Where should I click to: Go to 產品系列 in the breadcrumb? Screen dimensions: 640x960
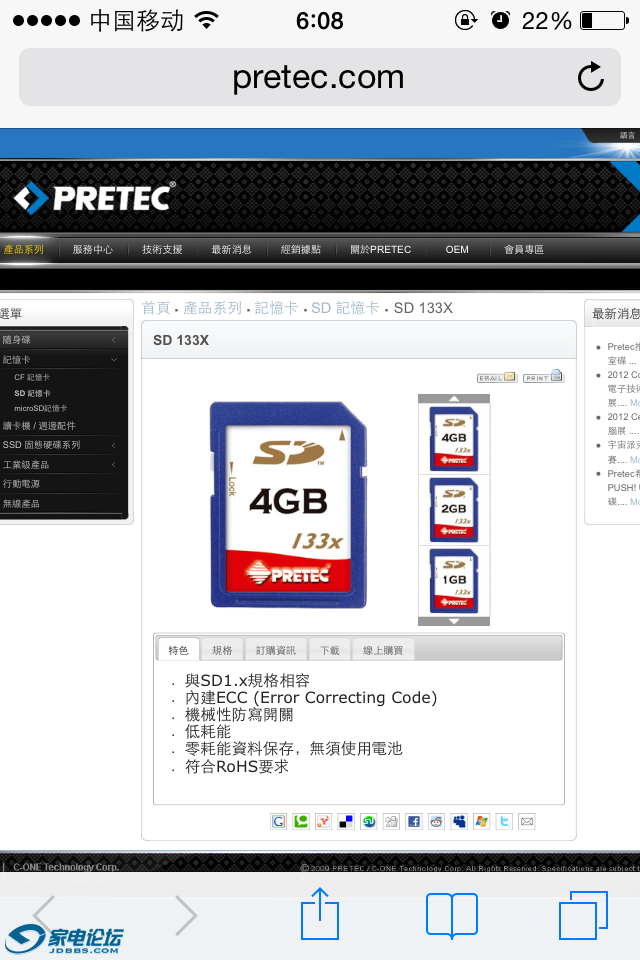(213, 308)
